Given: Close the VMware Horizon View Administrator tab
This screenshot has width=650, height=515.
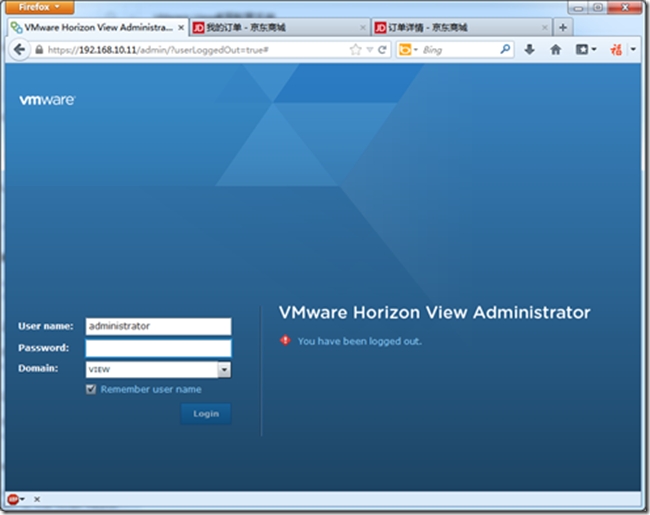Looking at the screenshot, I should tap(181, 28).
